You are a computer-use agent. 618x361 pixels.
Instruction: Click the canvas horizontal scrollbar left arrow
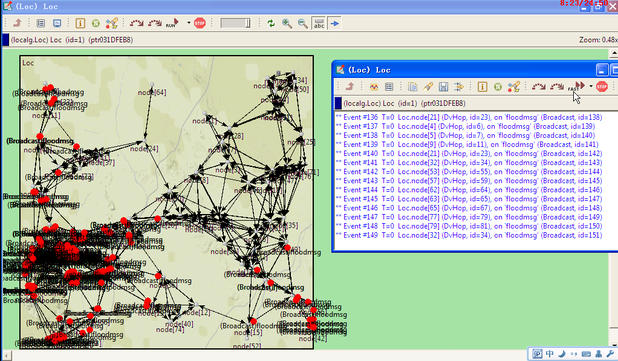coord(6,356)
